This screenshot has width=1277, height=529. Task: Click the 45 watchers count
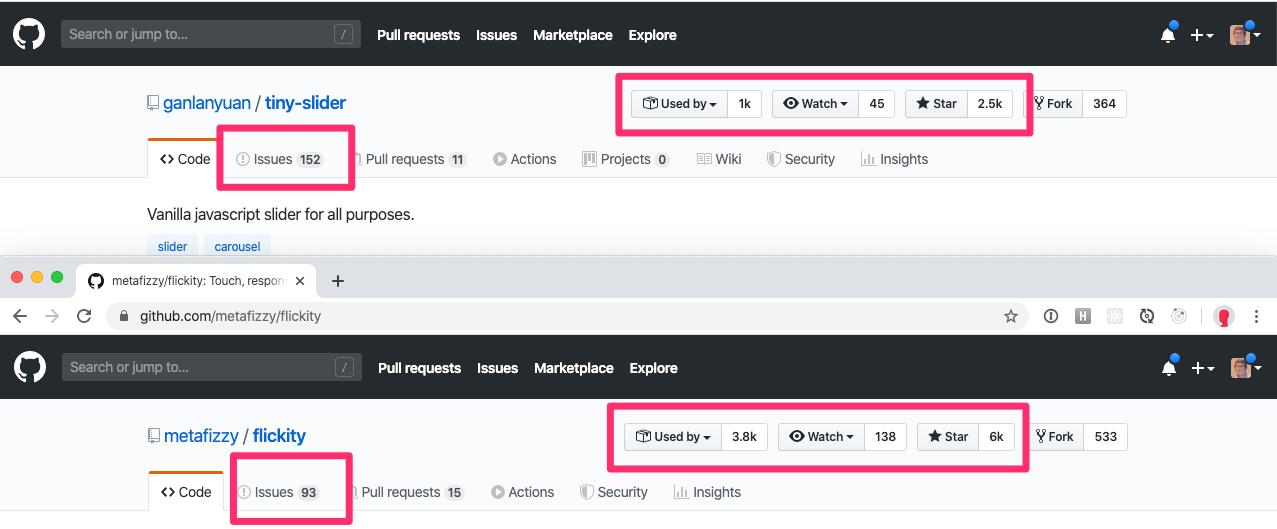click(877, 104)
